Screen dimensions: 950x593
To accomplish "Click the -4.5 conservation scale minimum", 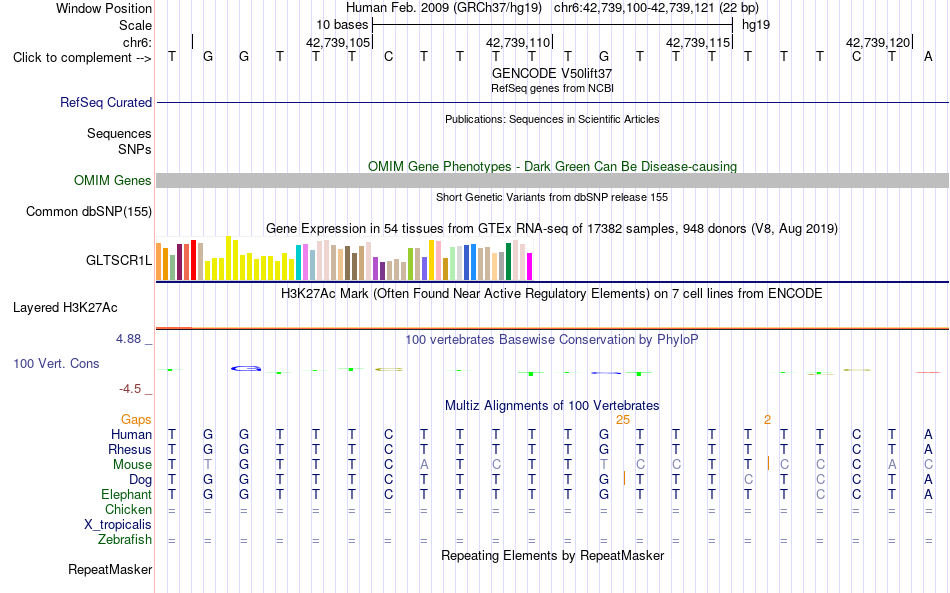I will click(x=130, y=389).
